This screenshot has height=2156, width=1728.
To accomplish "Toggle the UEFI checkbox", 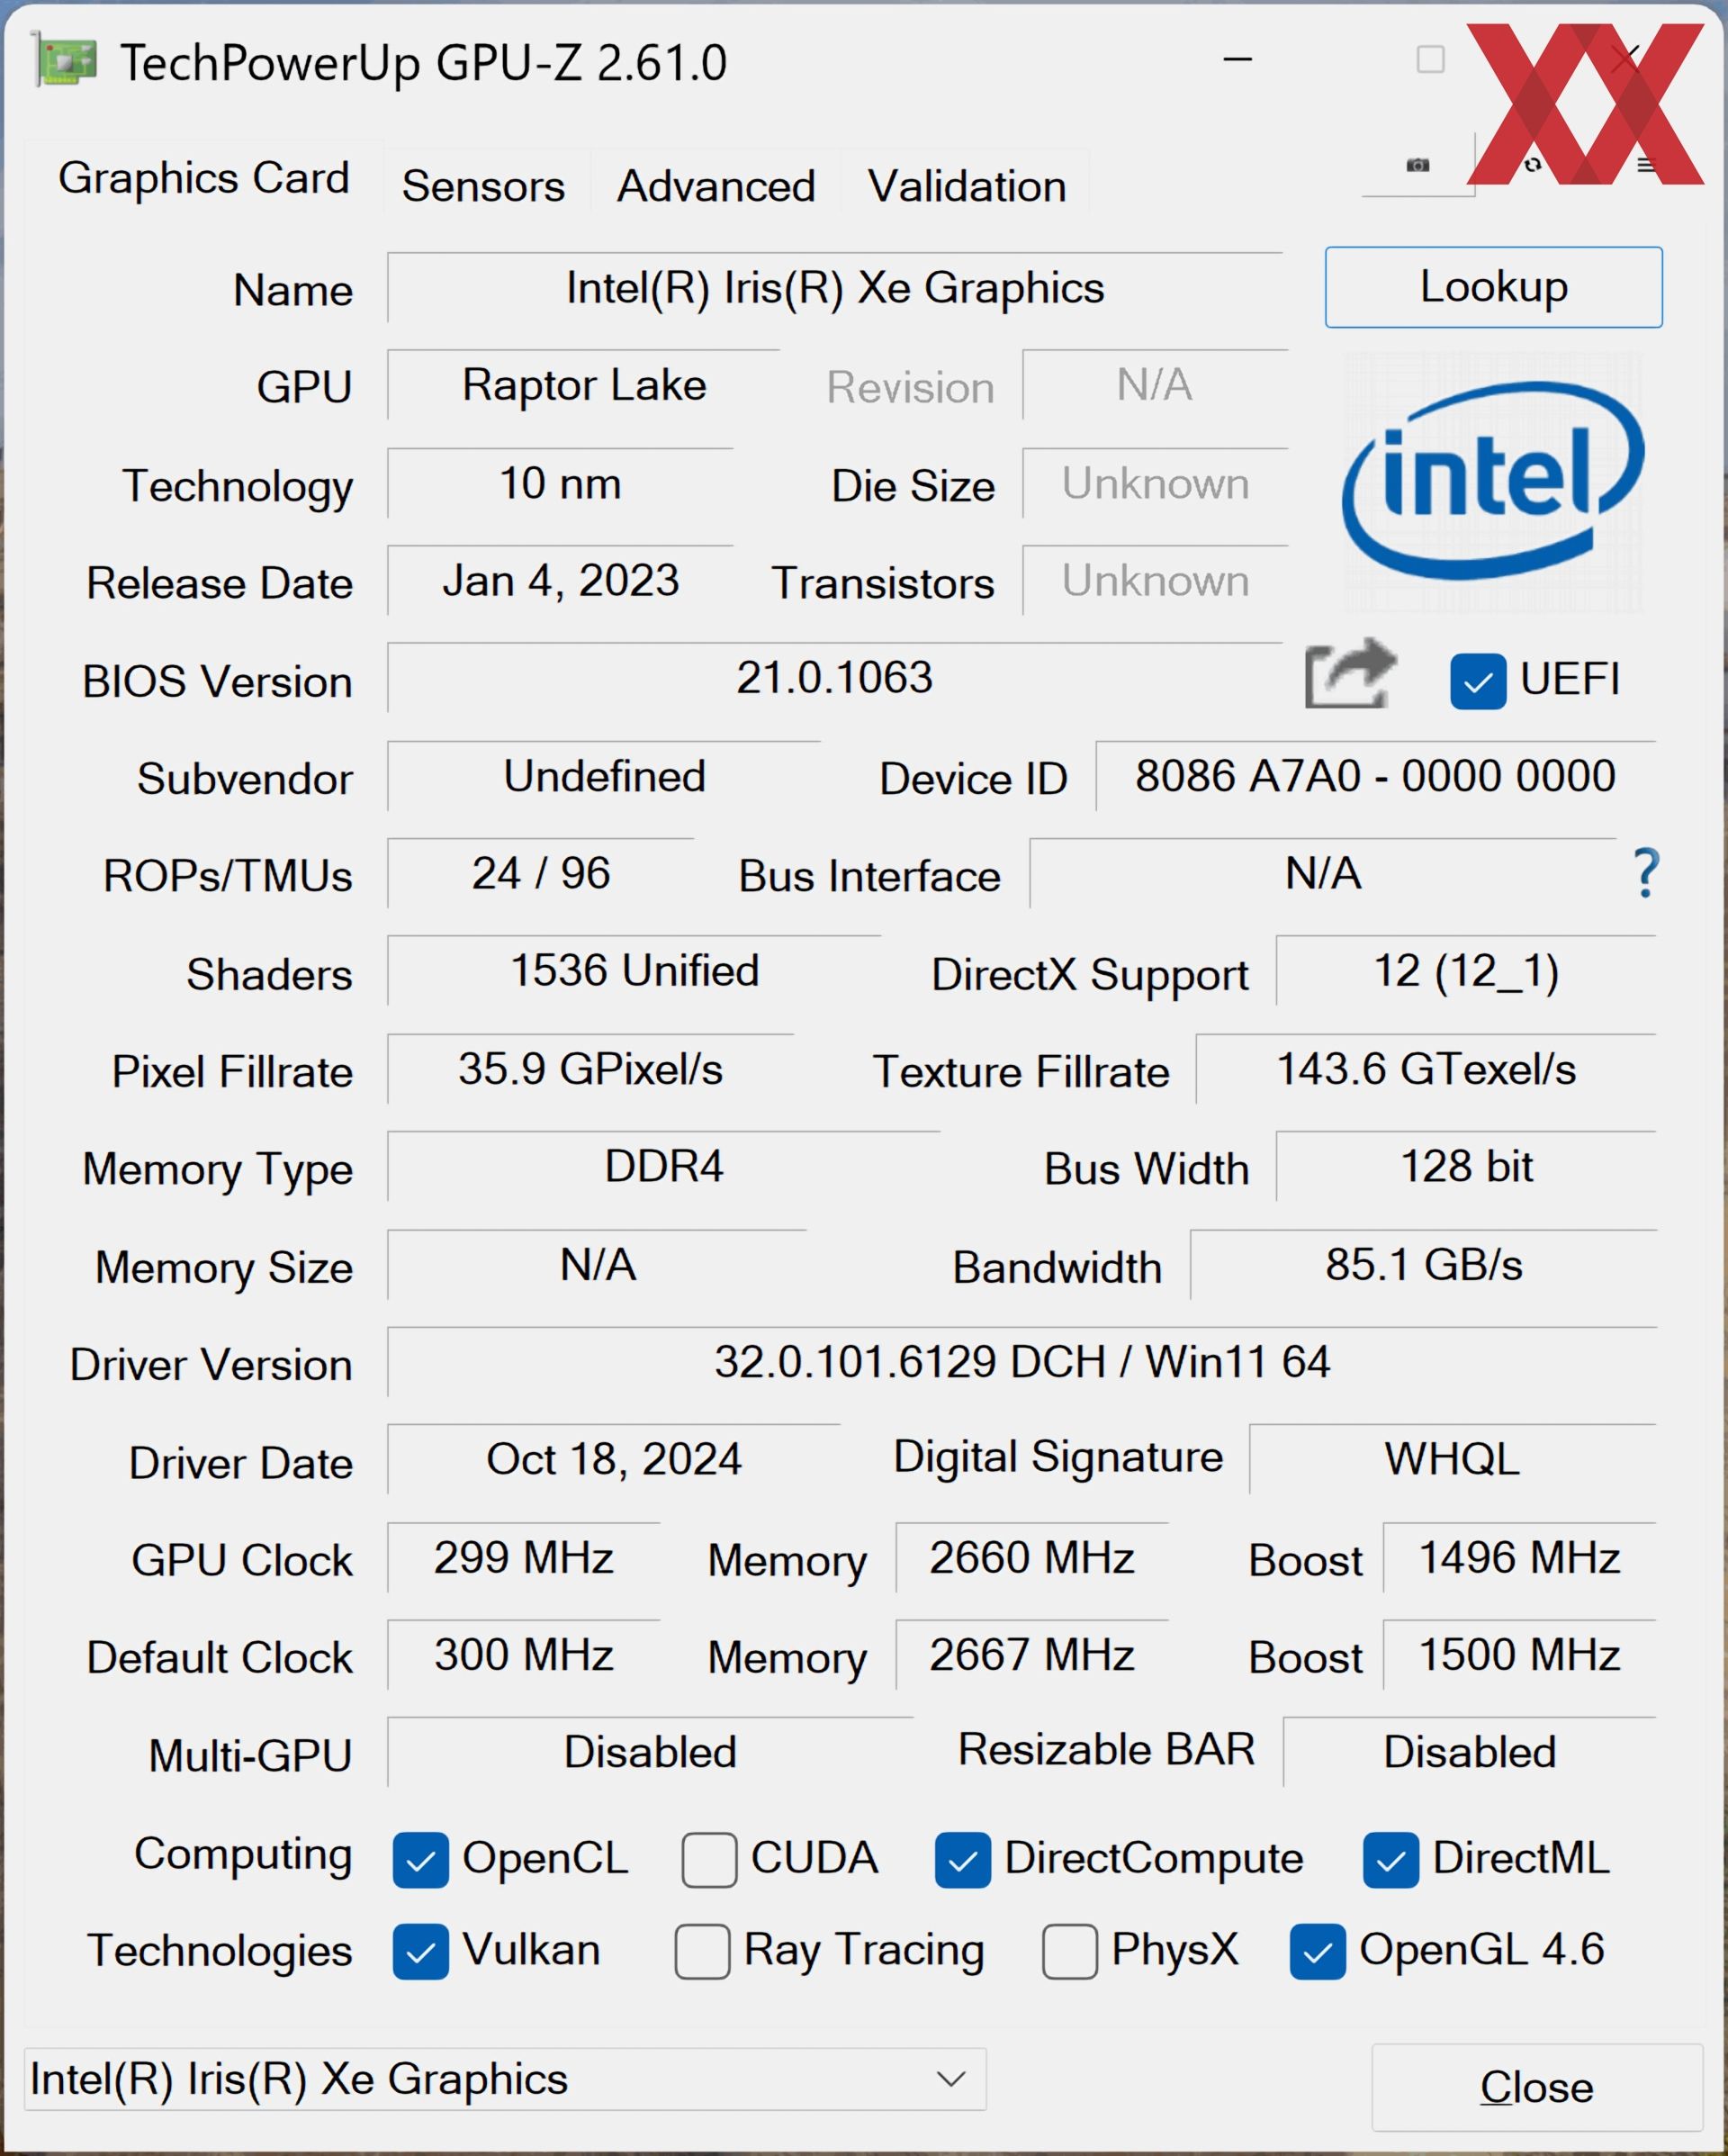I will [x=1478, y=682].
